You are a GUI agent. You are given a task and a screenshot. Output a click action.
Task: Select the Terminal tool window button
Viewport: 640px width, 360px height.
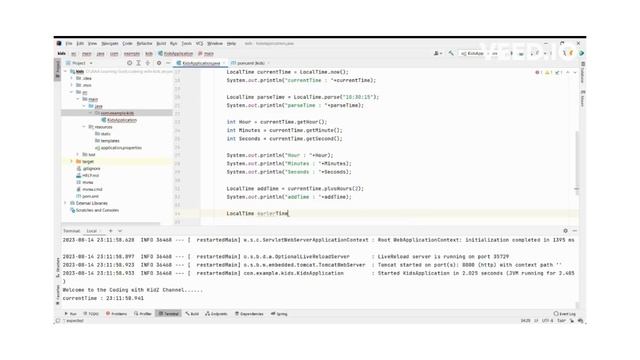(x=169, y=314)
